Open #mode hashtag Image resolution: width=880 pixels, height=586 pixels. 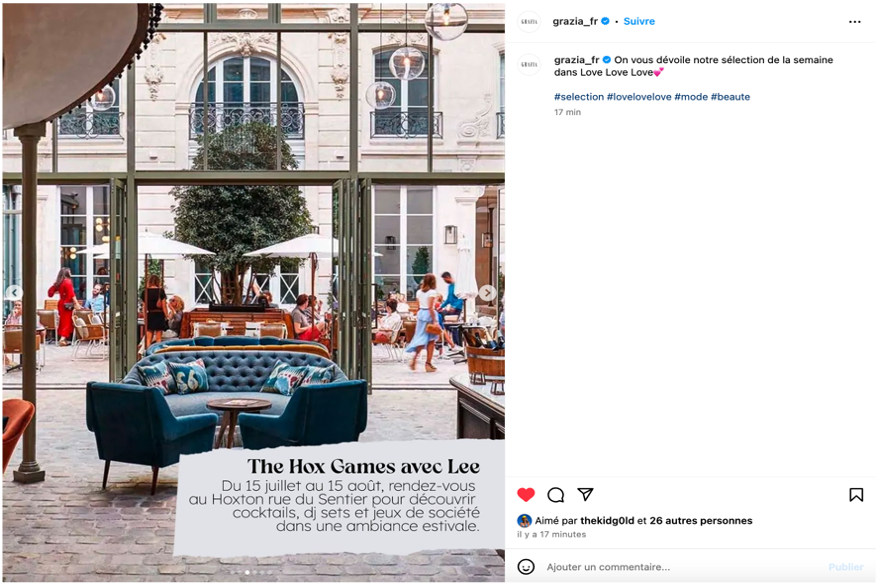[691, 97]
